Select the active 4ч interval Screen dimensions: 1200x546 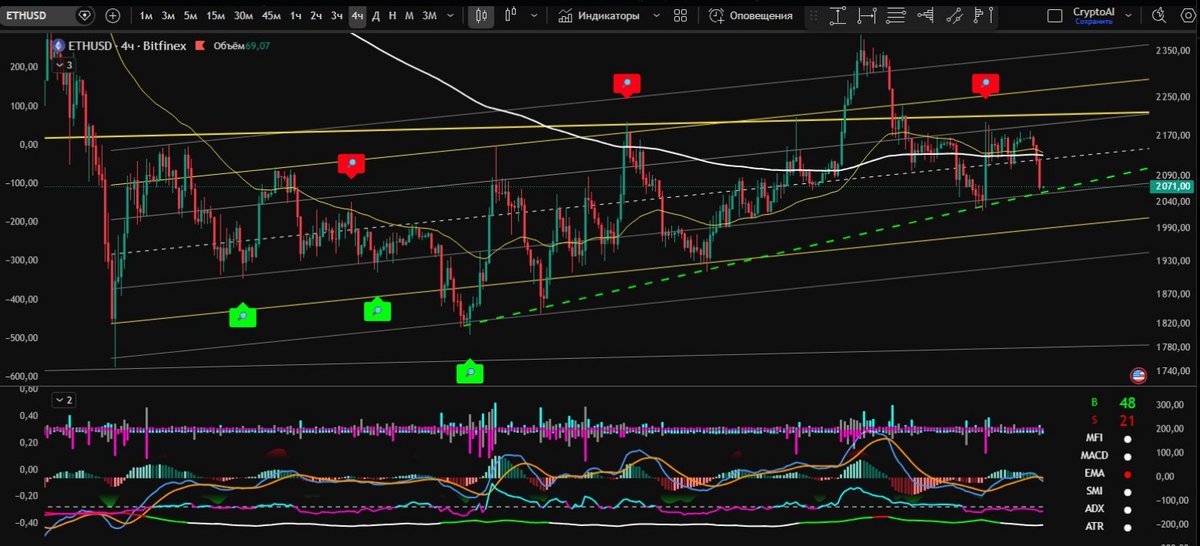pyautogui.click(x=357, y=16)
